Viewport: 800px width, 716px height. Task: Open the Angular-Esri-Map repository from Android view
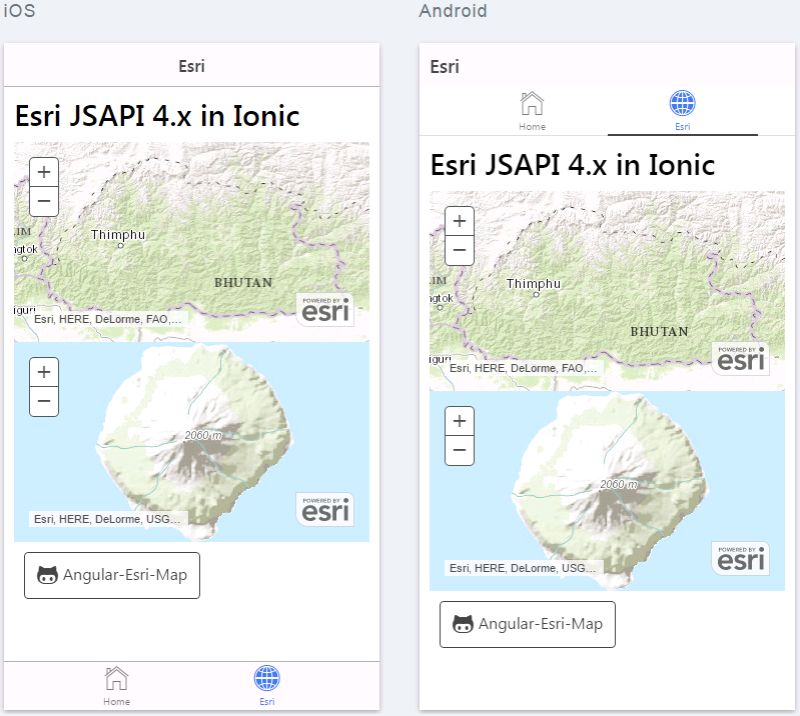pyautogui.click(x=527, y=624)
